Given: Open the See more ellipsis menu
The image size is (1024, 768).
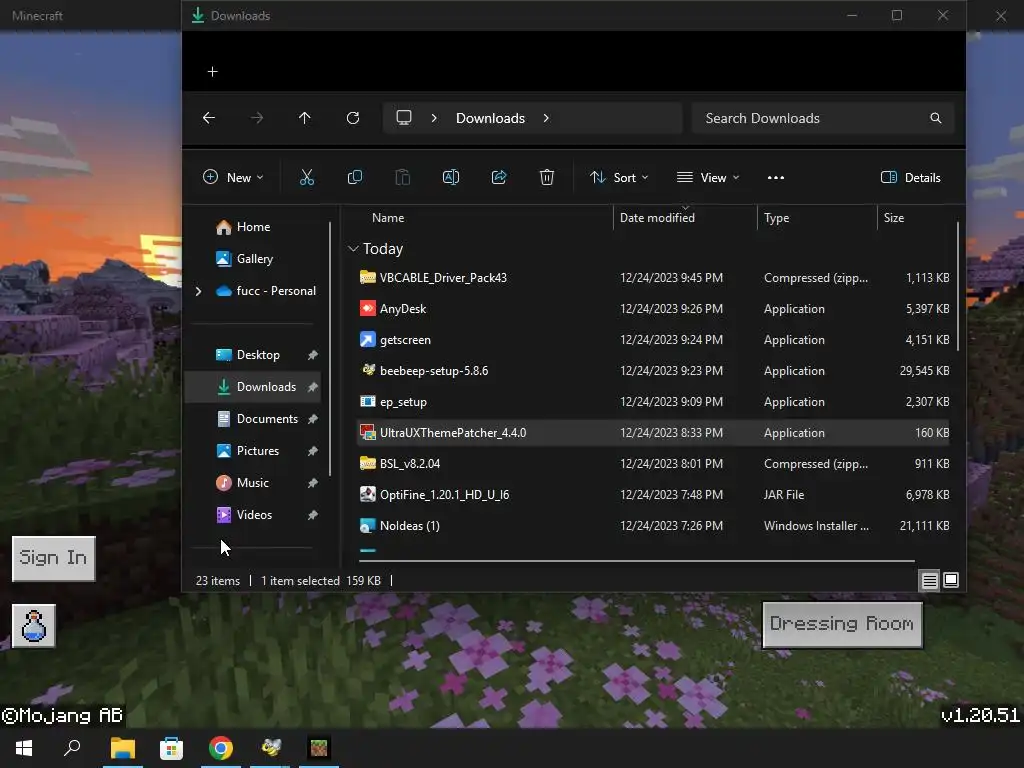Looking at the screenshot, I should click(775, 178).
